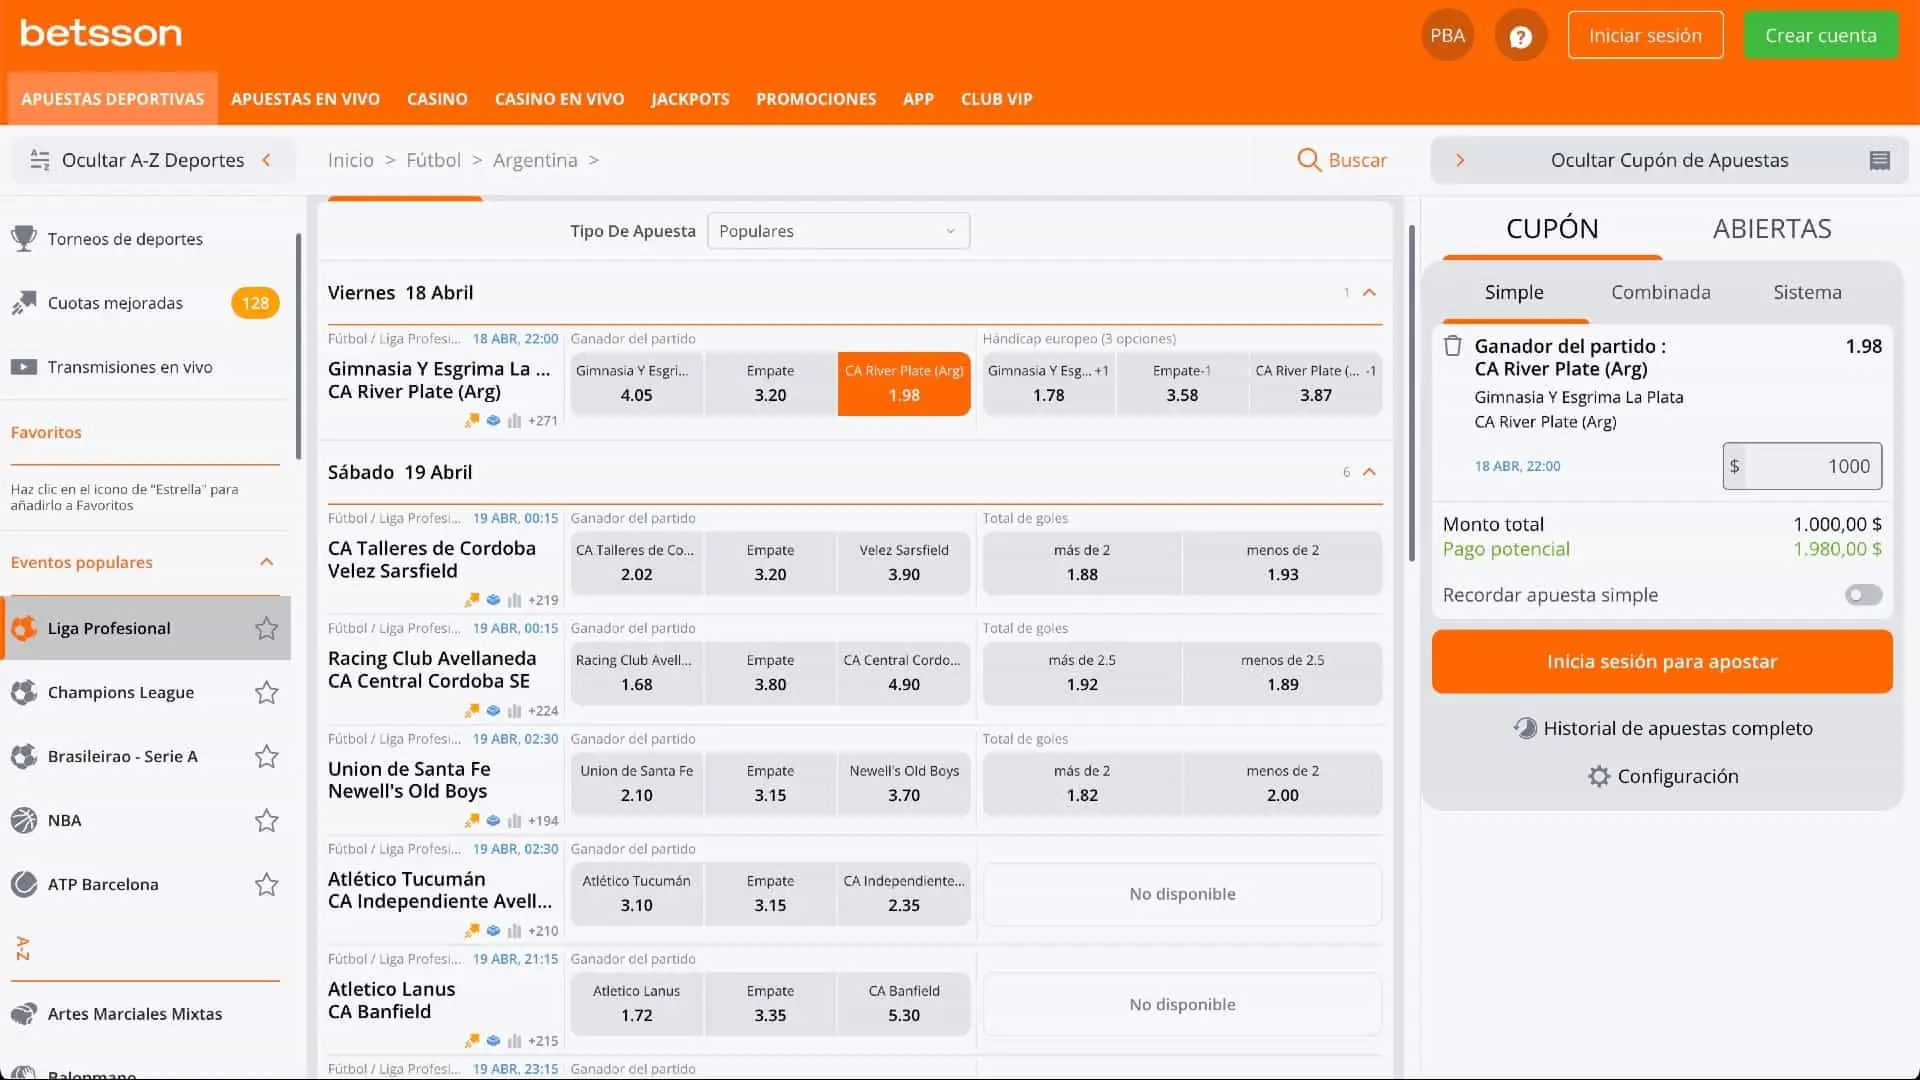Viewport: 1920px width, 1080px height.
Task: Click the PBA round icon
Action: pyautogui.click(x=1447, y=36)
